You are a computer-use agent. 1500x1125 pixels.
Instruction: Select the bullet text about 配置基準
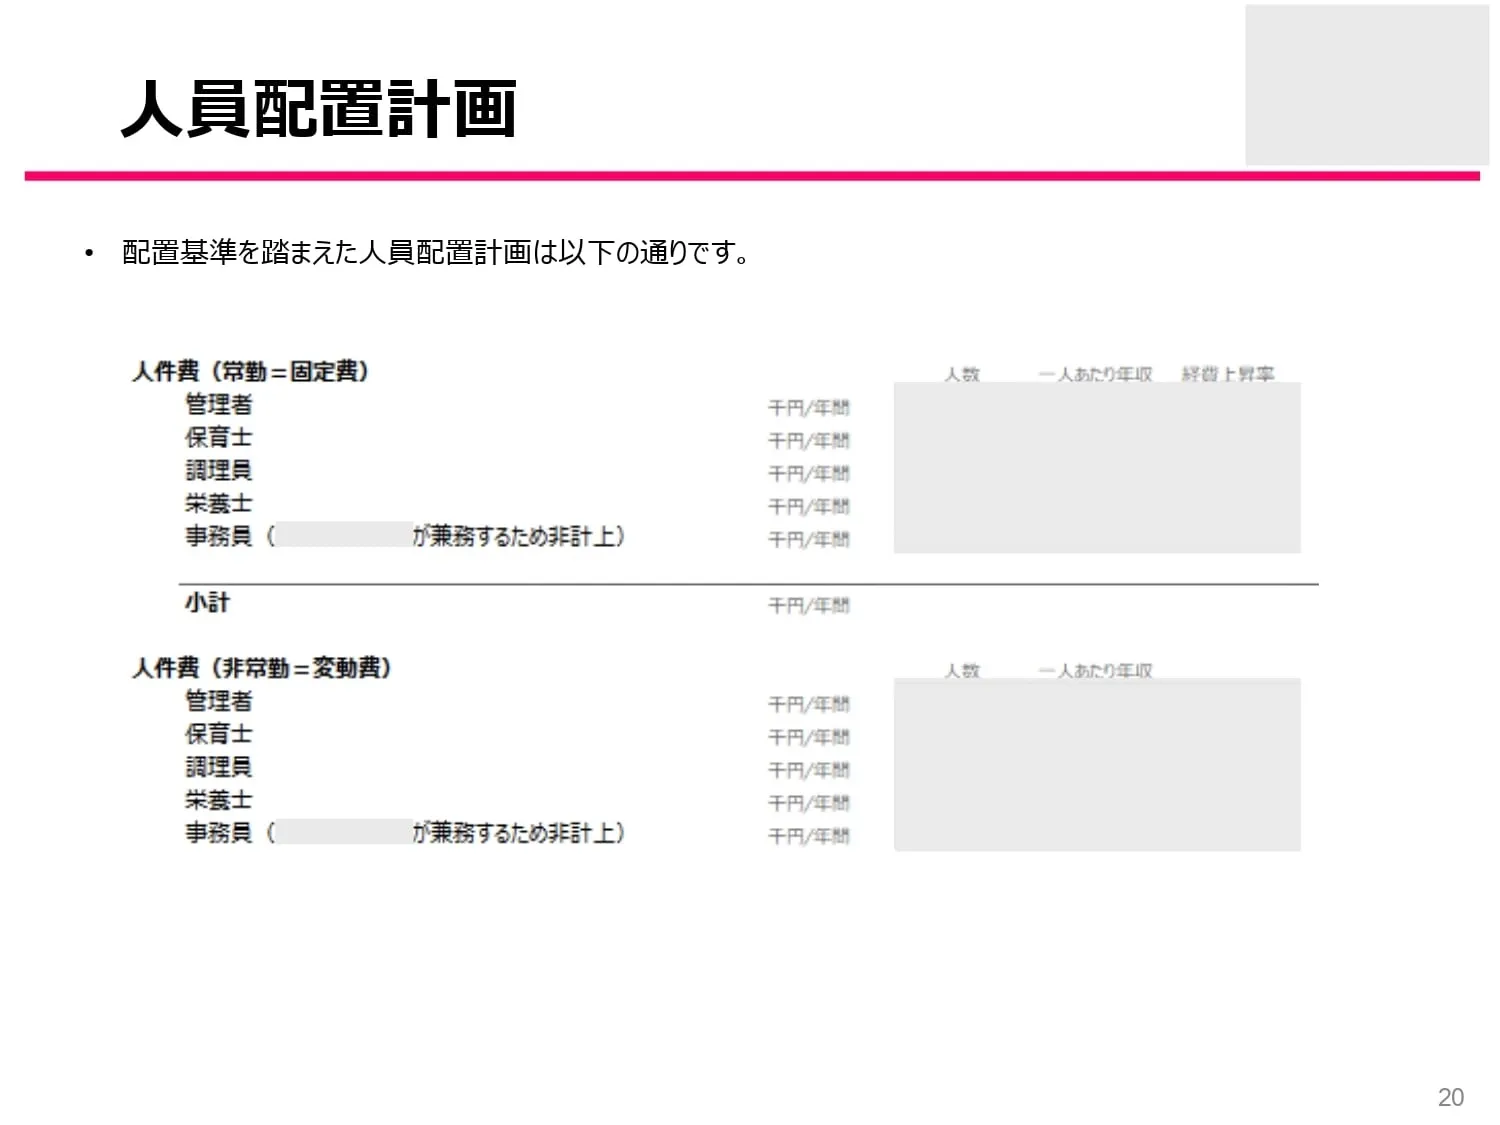(x=435, y=252)
